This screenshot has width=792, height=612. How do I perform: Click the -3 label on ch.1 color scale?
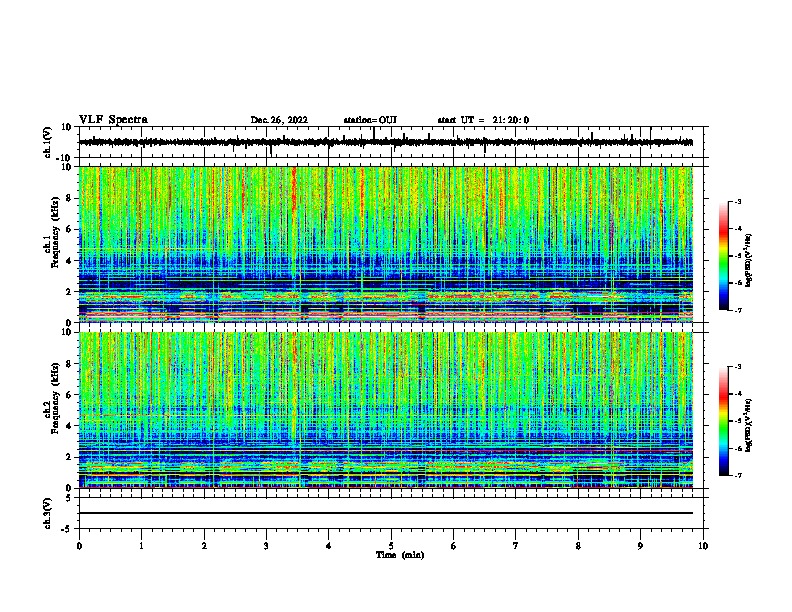tap(737, 201)
